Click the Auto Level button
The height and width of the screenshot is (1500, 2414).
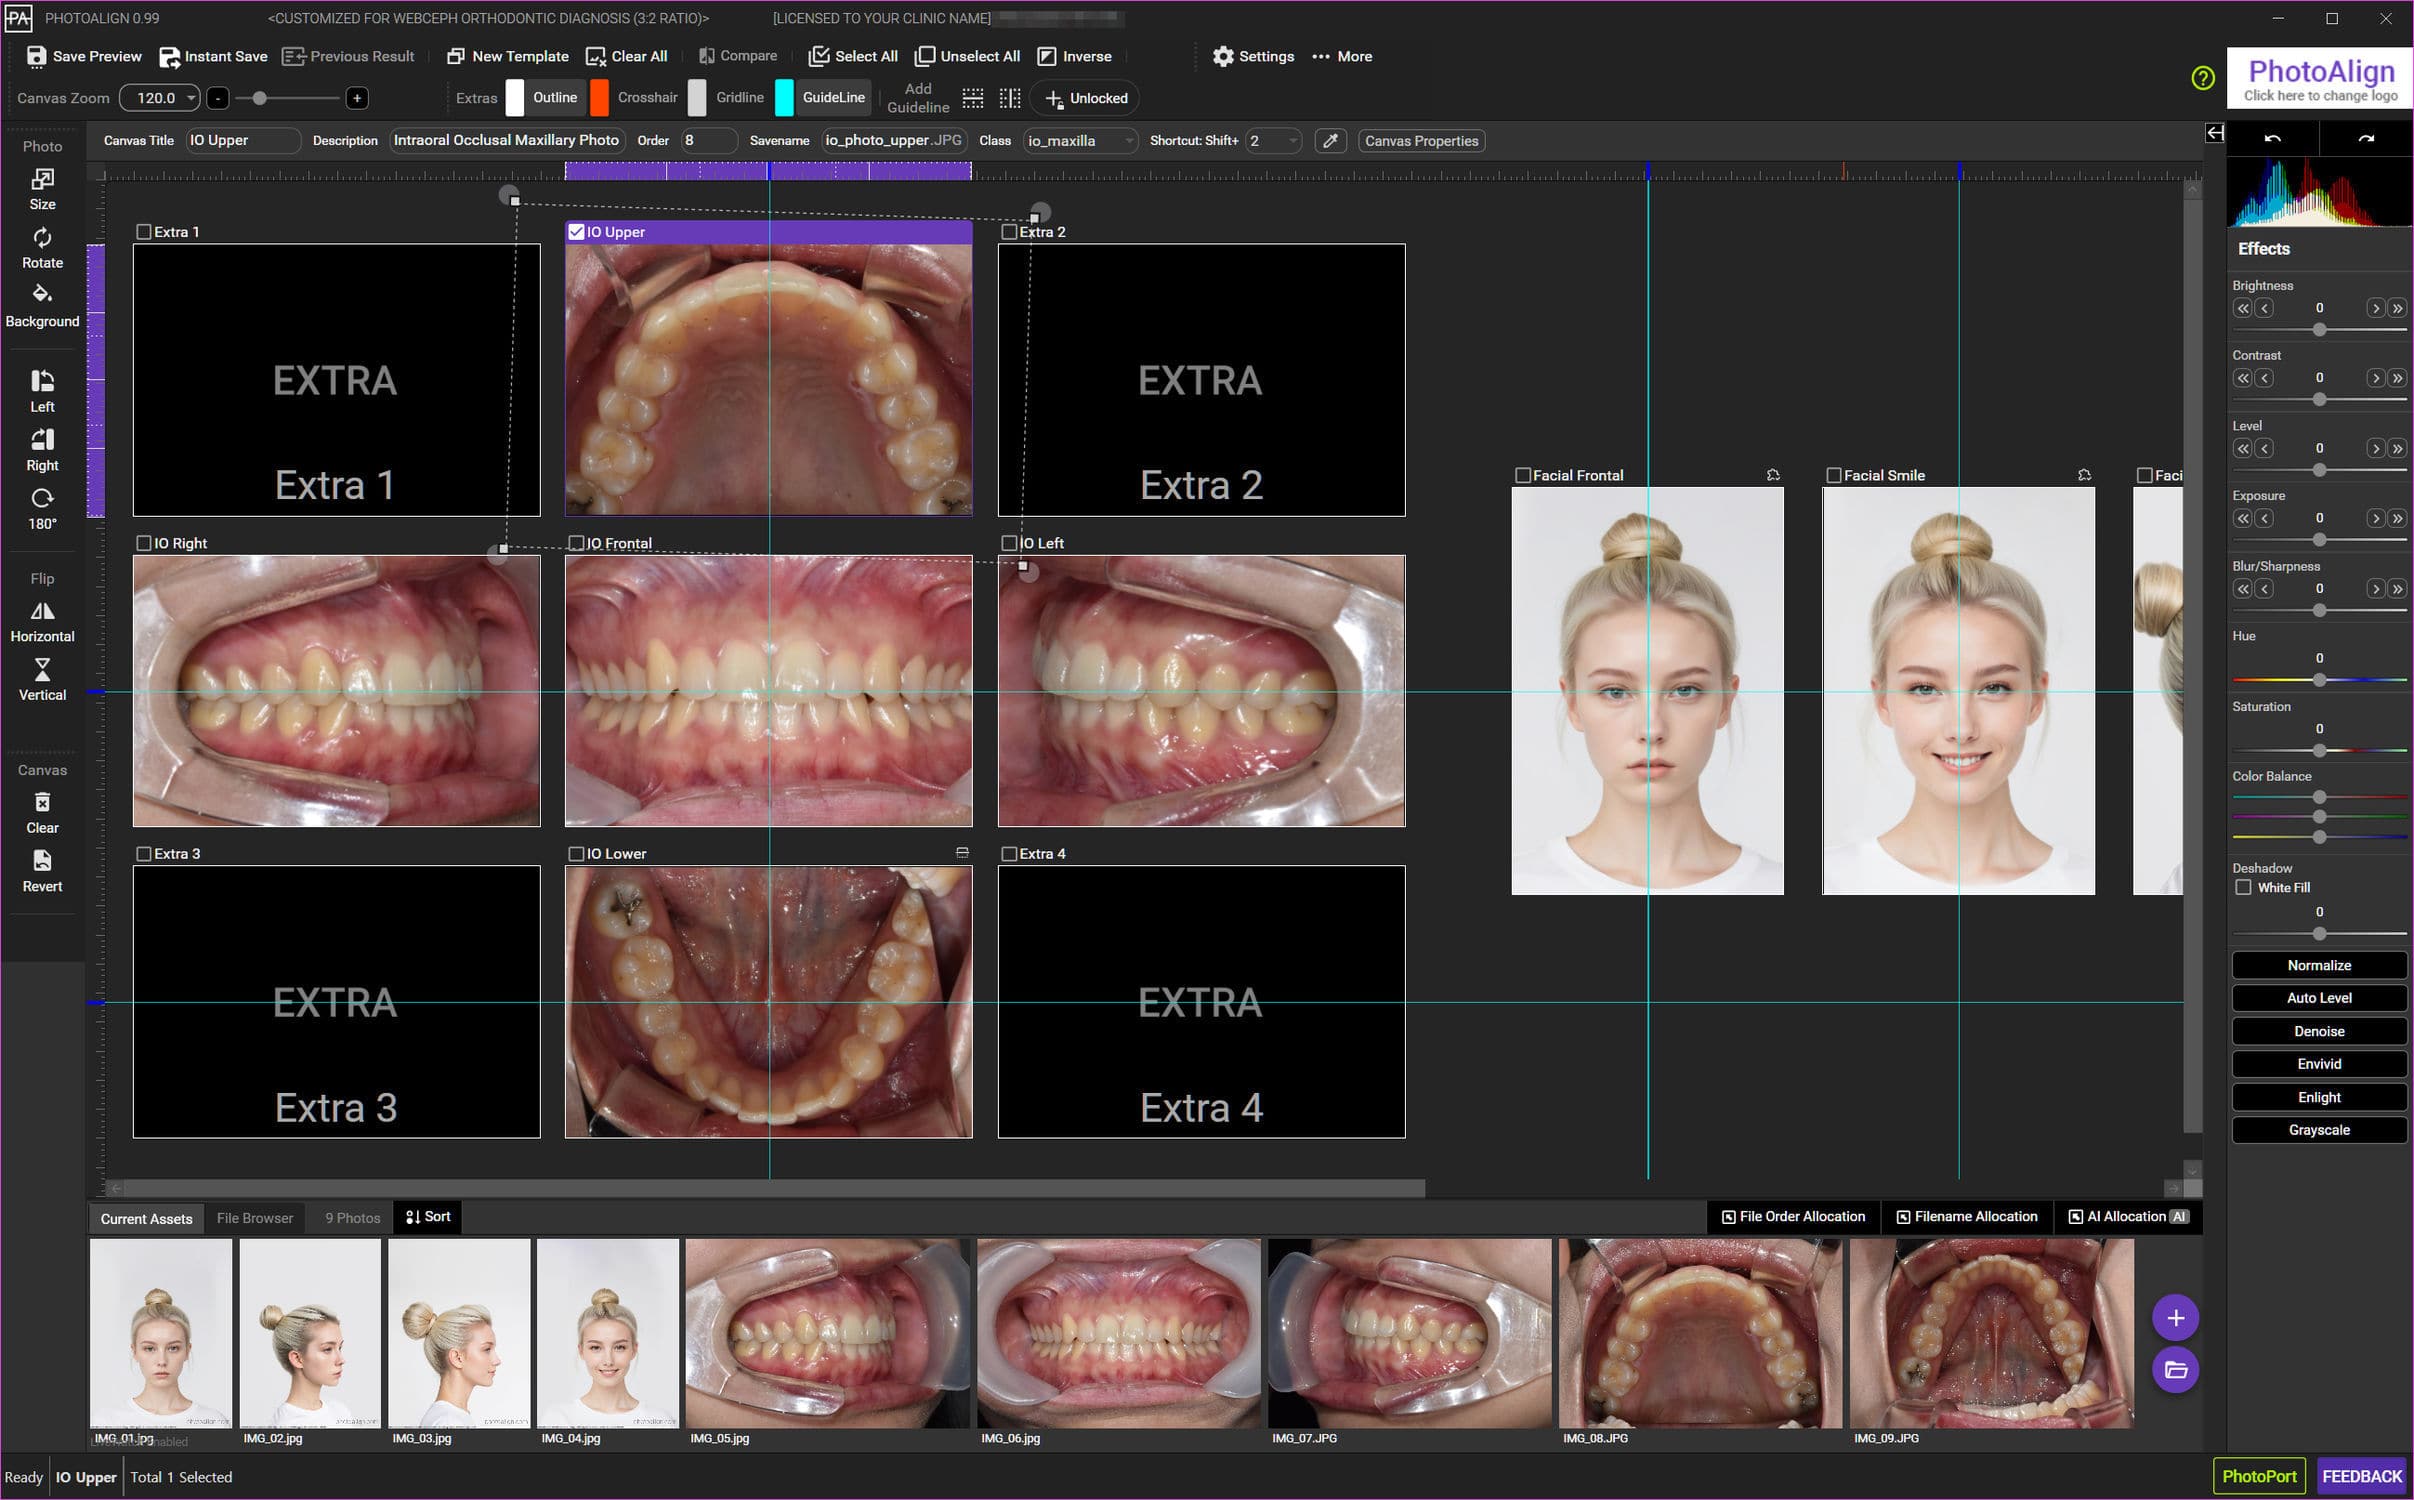[2318, 997]
